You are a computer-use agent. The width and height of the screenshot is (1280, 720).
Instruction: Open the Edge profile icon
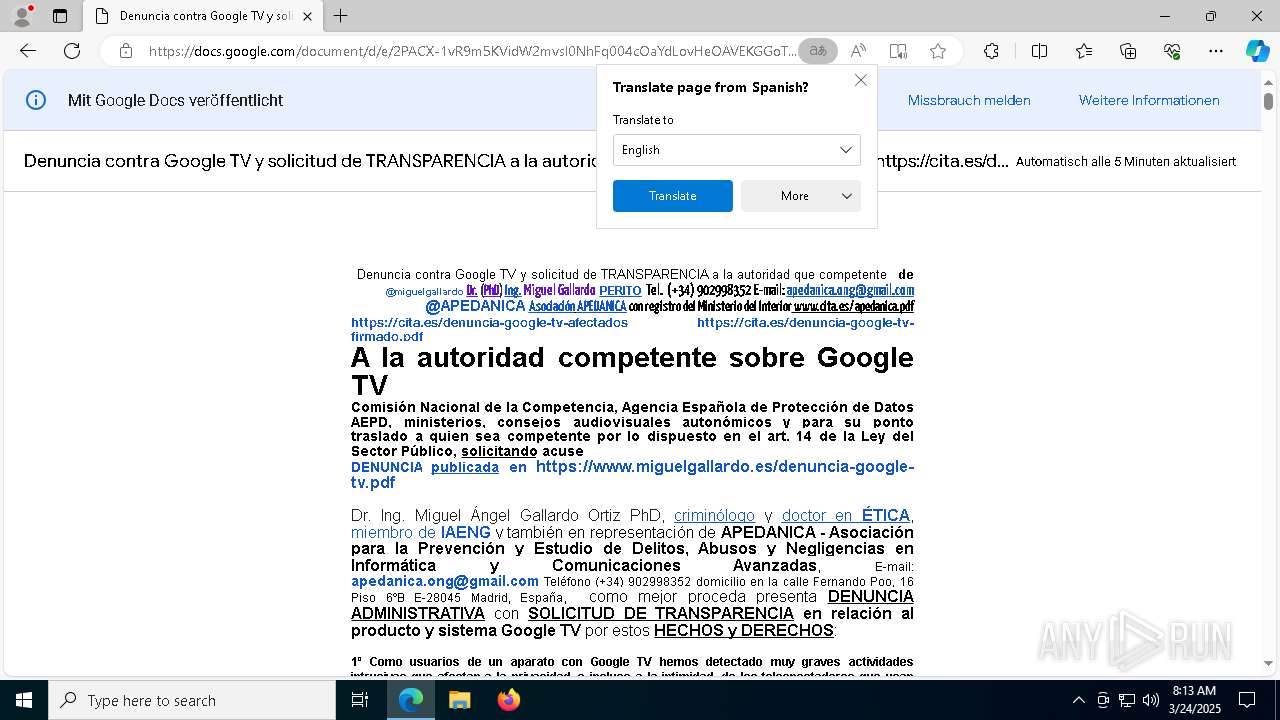coord(22,16)
